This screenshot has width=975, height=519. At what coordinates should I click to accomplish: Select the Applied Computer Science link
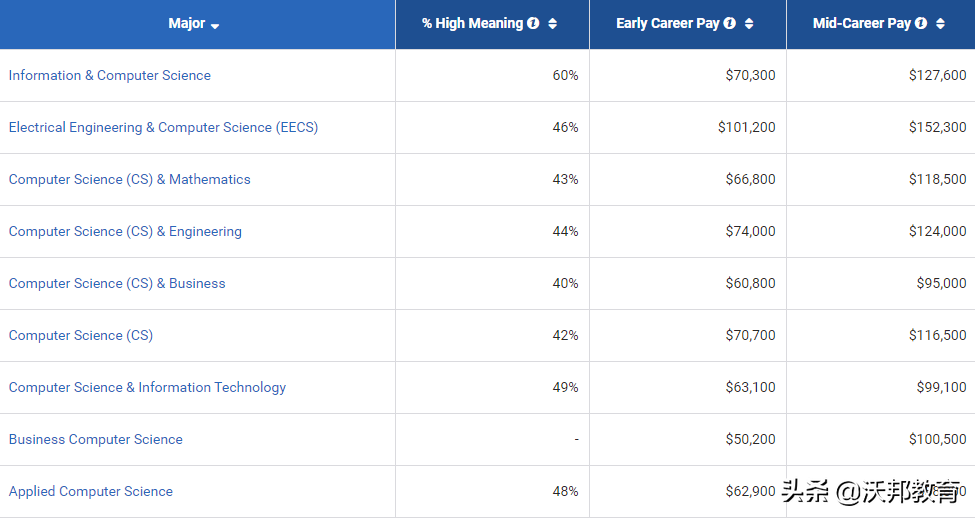coord(91,491)
